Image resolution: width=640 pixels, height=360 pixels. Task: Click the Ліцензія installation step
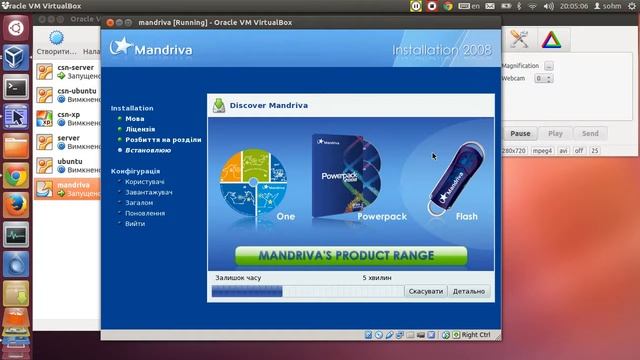click(x=140, y=129)
